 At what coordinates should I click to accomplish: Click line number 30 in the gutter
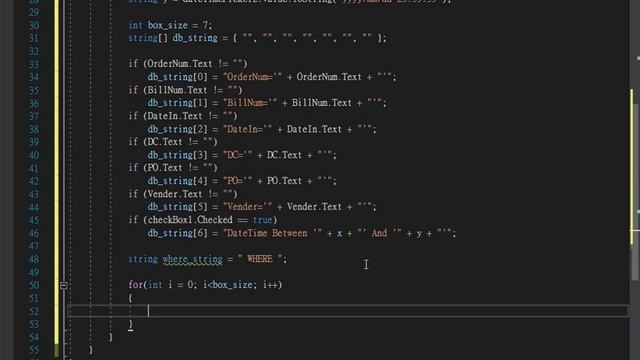point(34,25)
